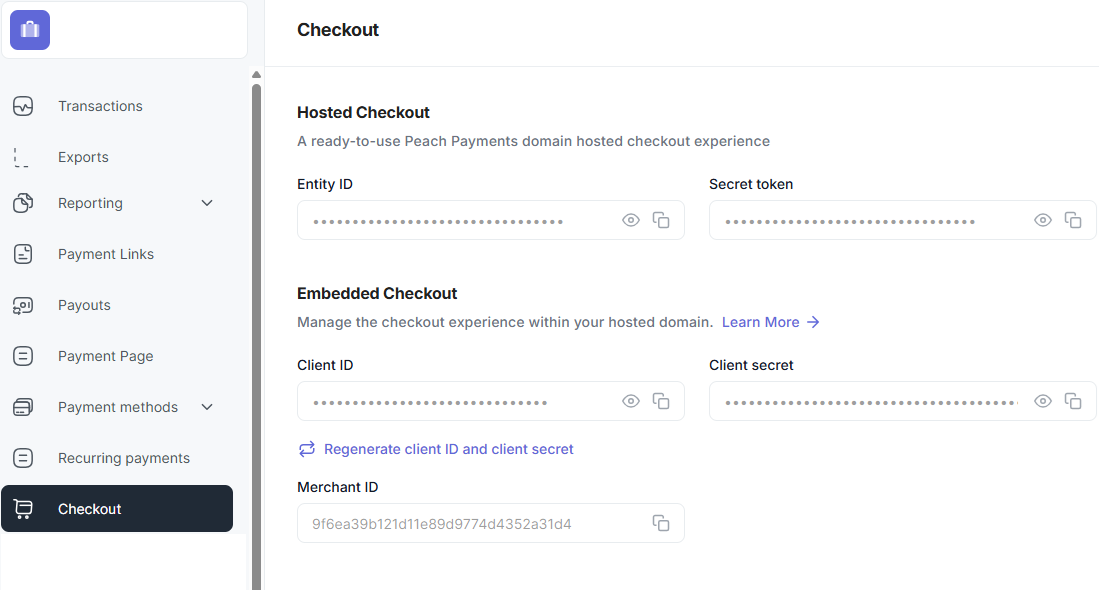Copy the Entity ID value
Image resolution: width=1099 pixels, height=590 pixels.
coord(661,220)
